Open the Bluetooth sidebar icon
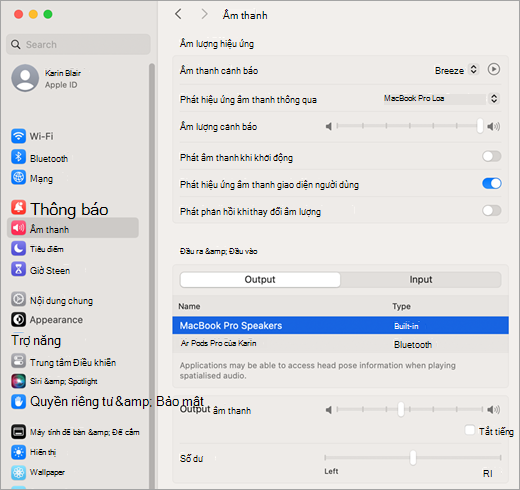 pos(18,157)
